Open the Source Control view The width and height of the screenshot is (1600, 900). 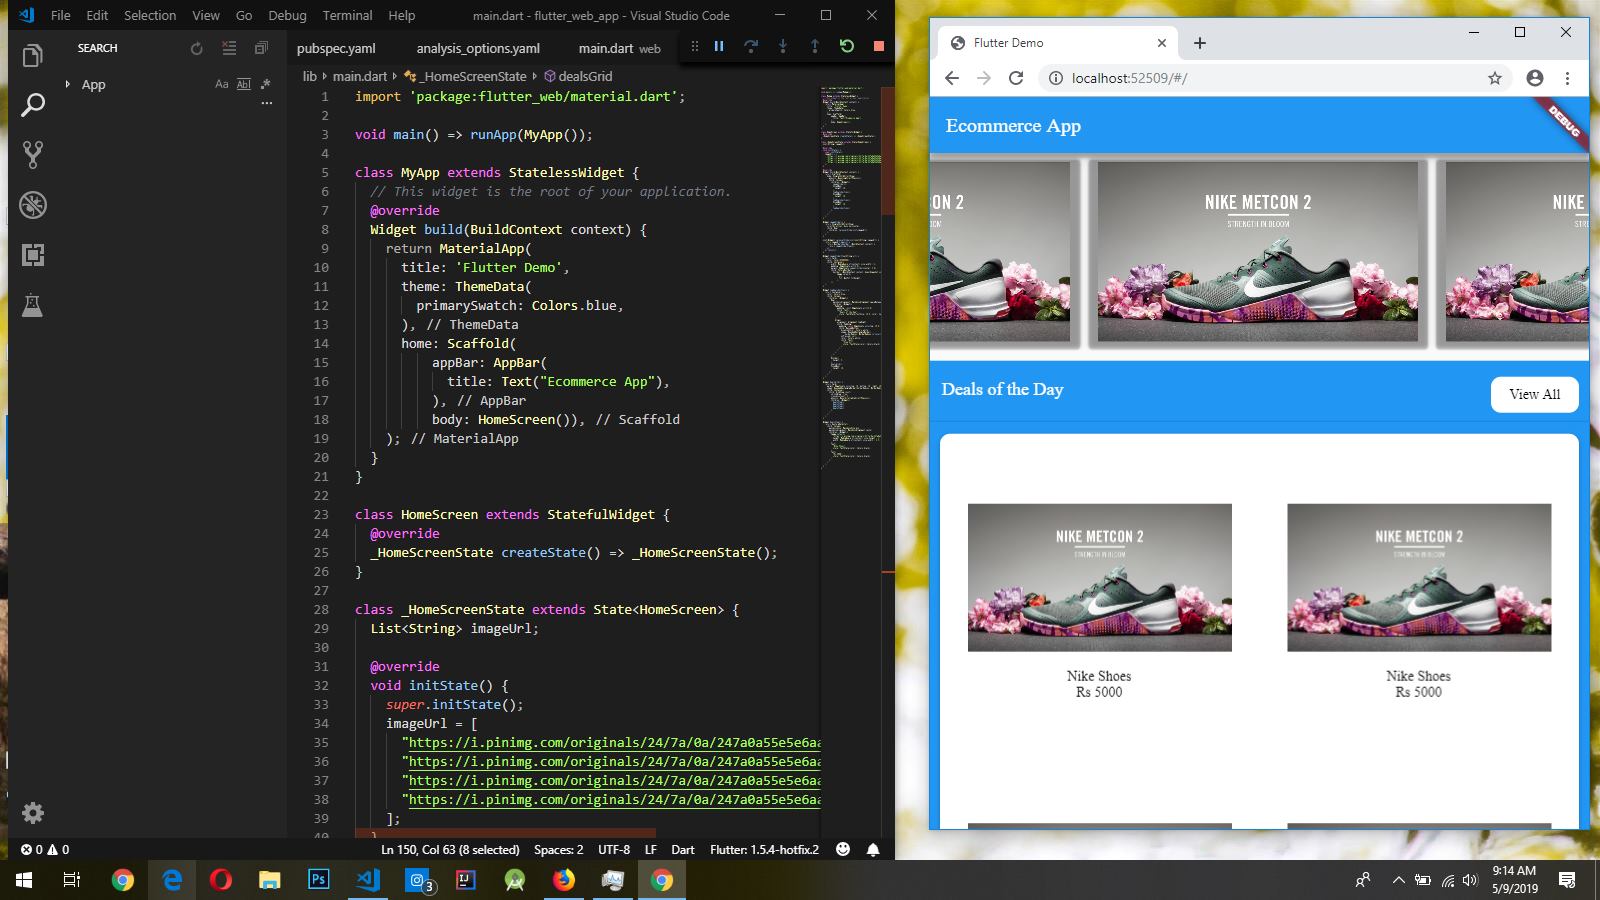(x=33, y=155)
